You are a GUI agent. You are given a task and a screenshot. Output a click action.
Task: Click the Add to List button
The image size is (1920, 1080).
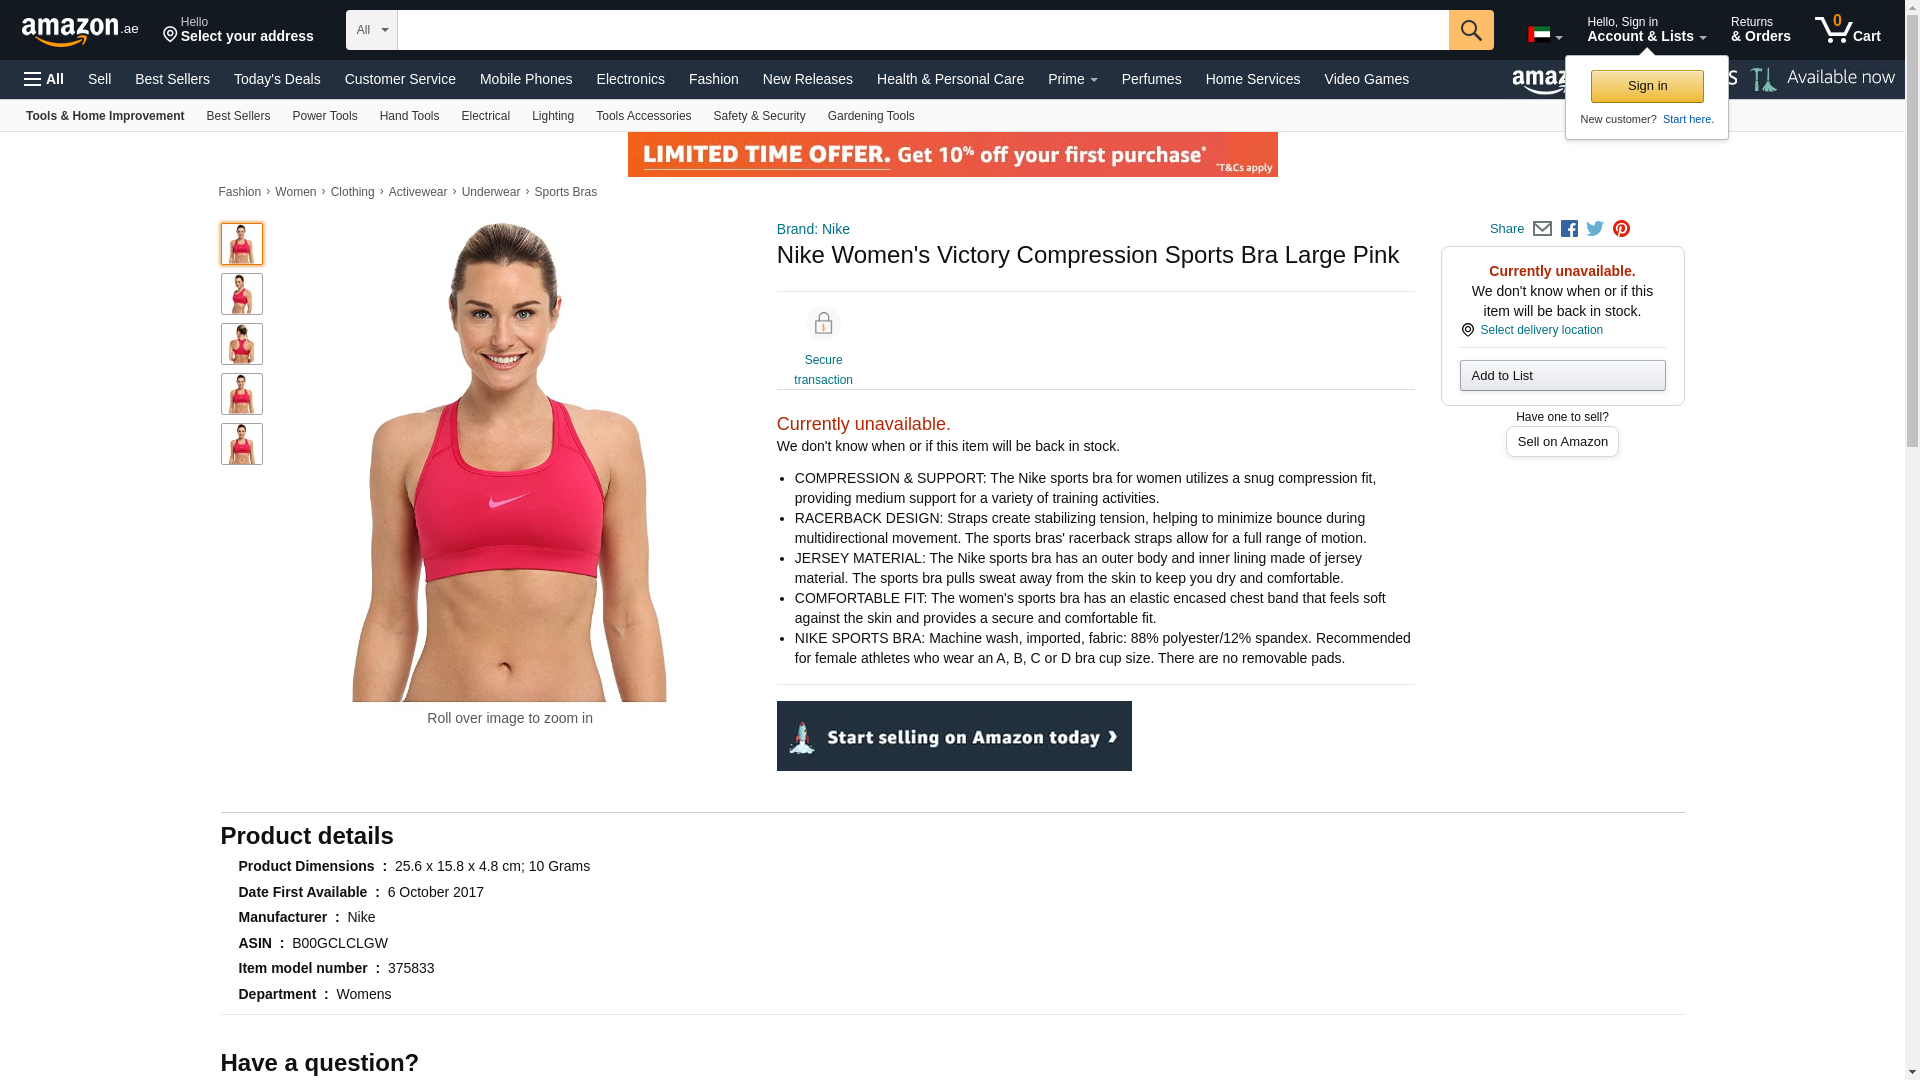coord(1562,376)
